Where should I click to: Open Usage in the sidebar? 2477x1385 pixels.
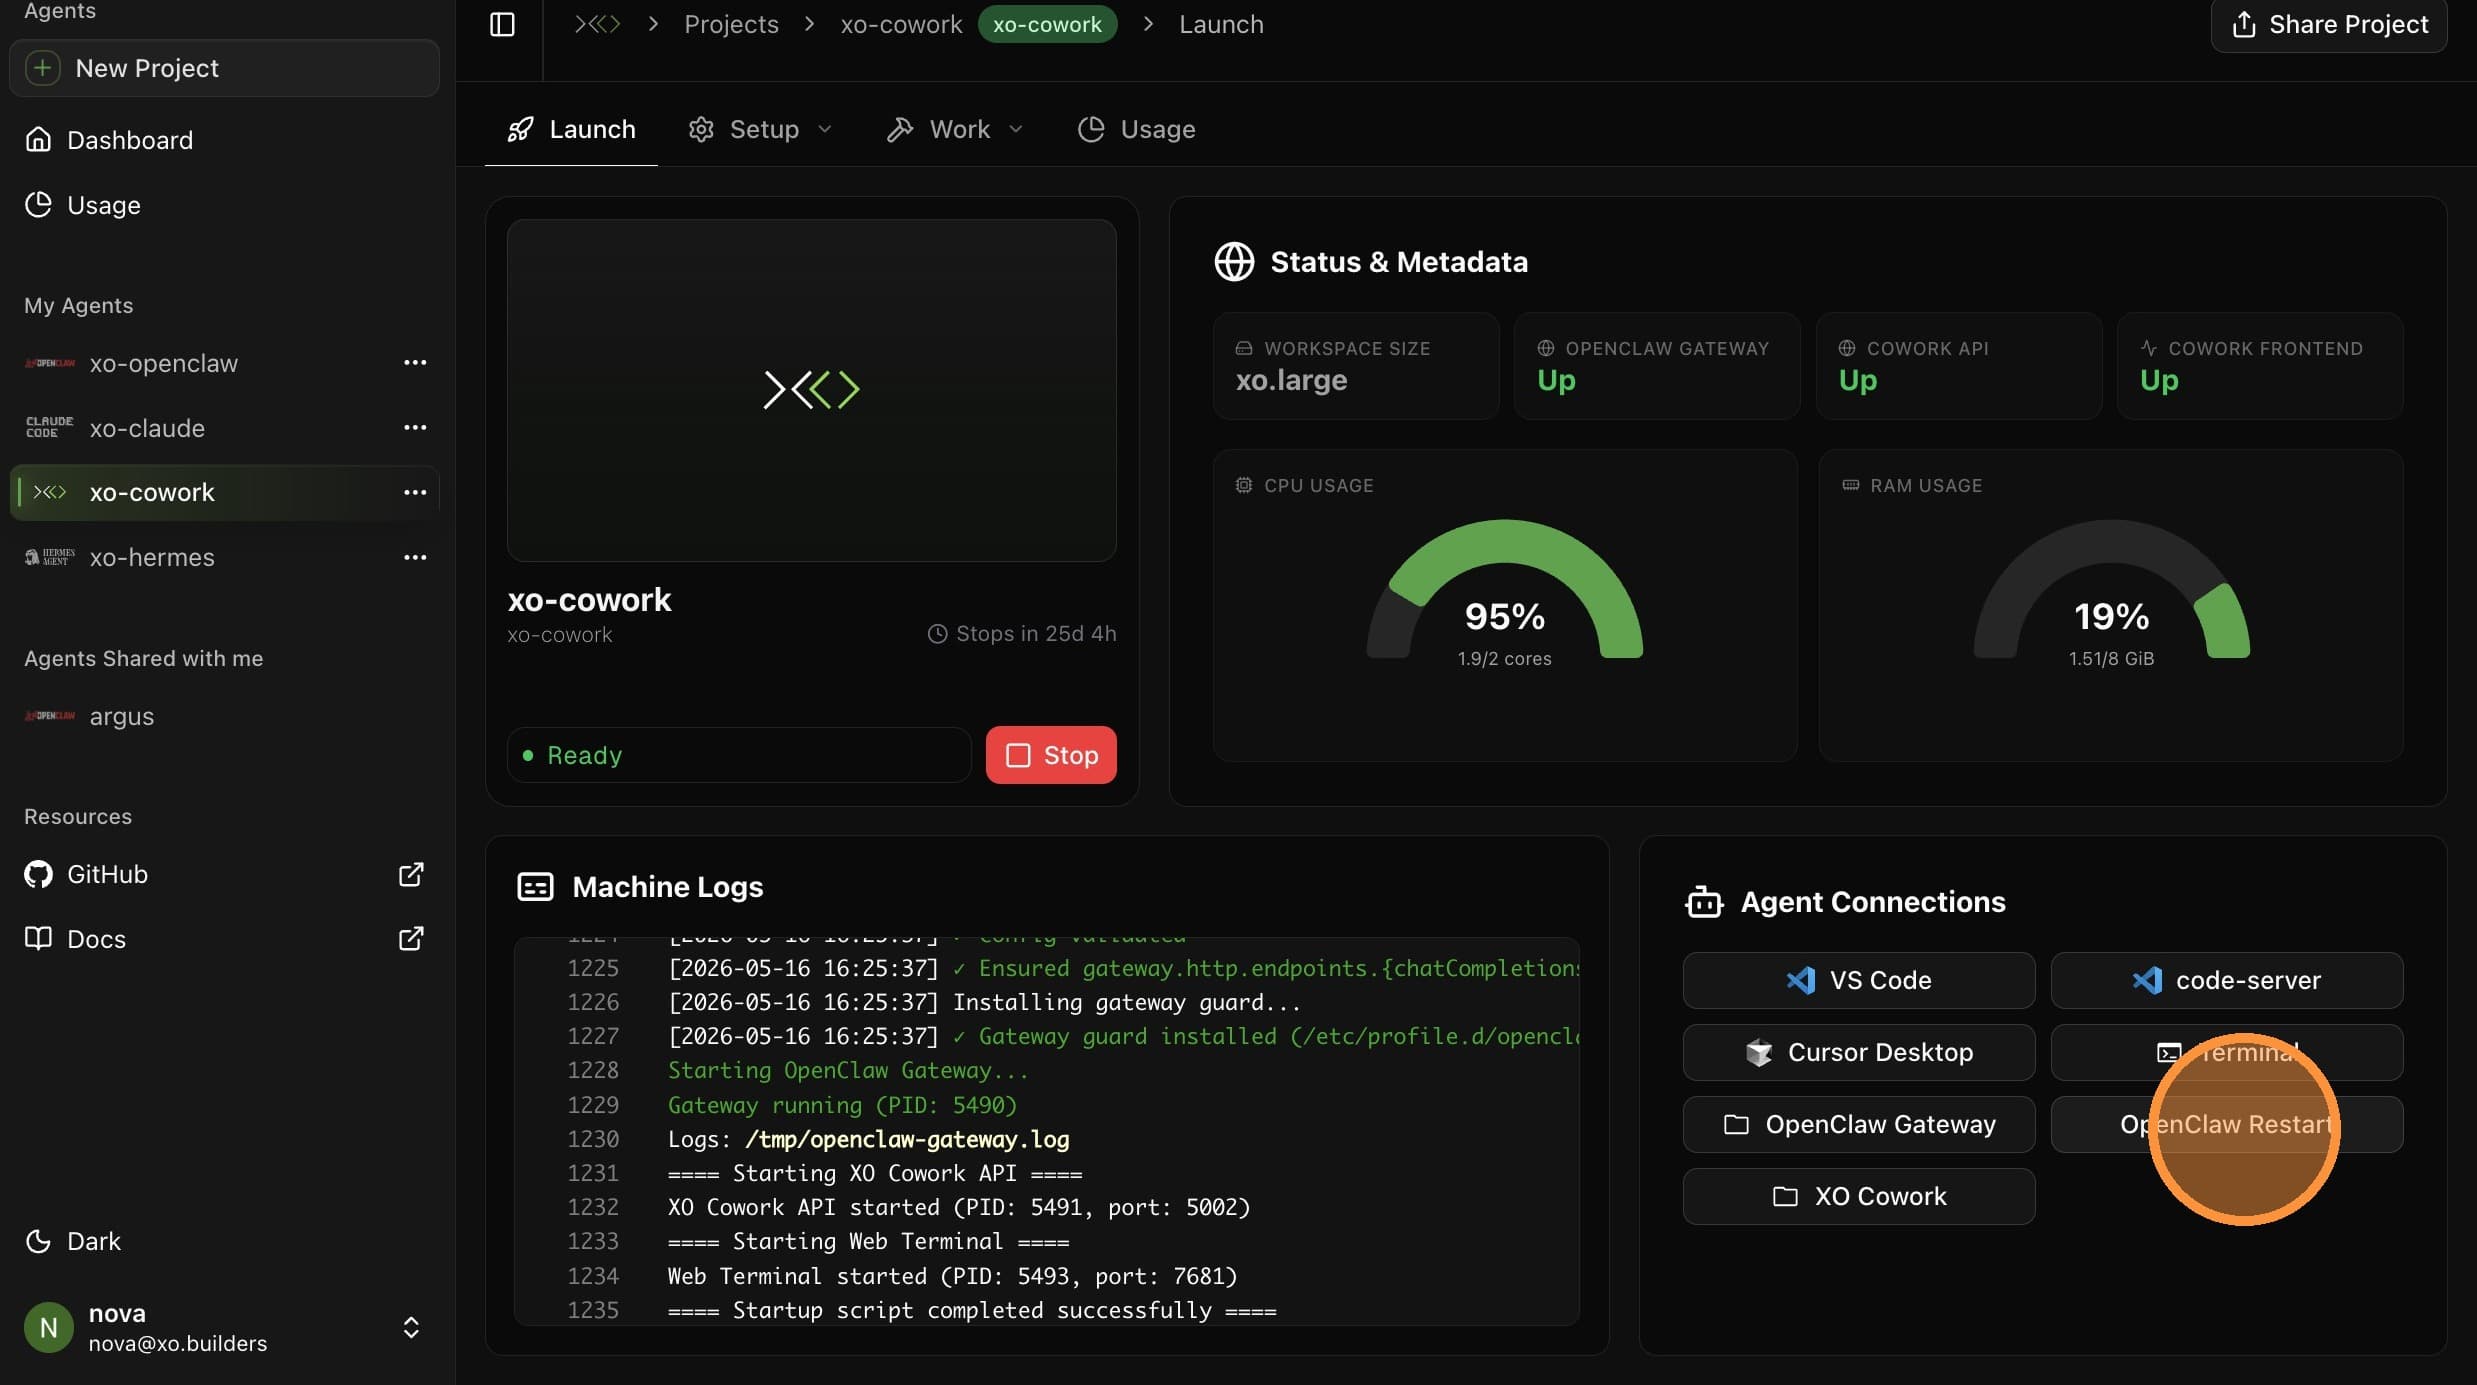tap(224, 205)
